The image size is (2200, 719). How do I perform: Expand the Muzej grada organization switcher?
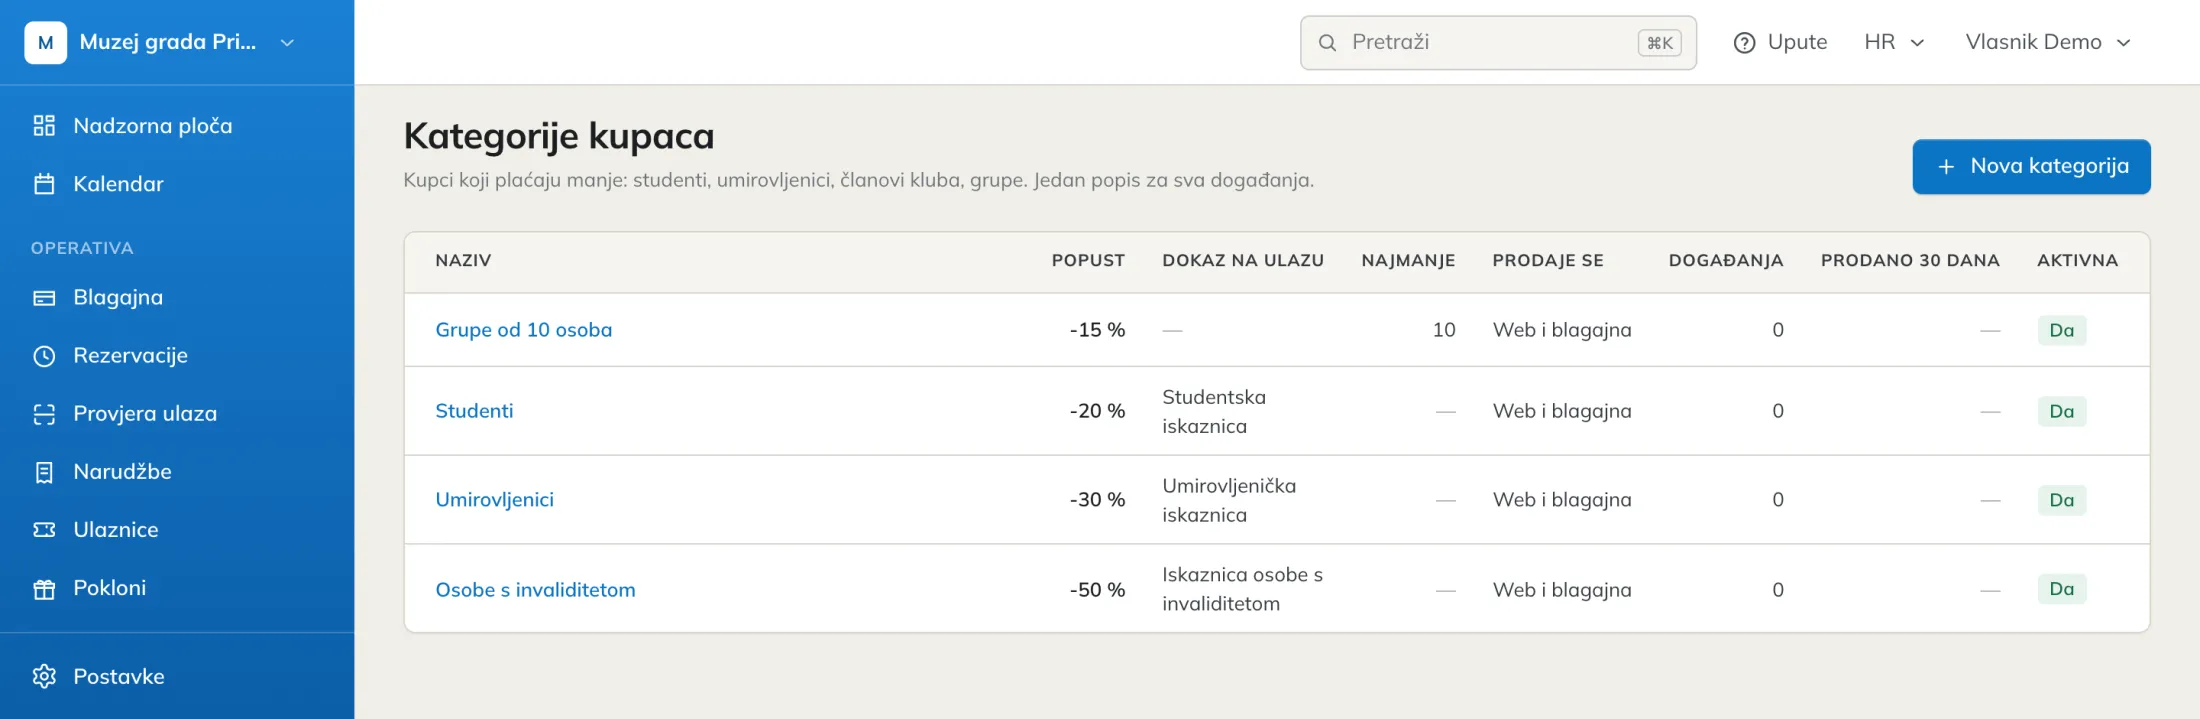tap(160, 42)
